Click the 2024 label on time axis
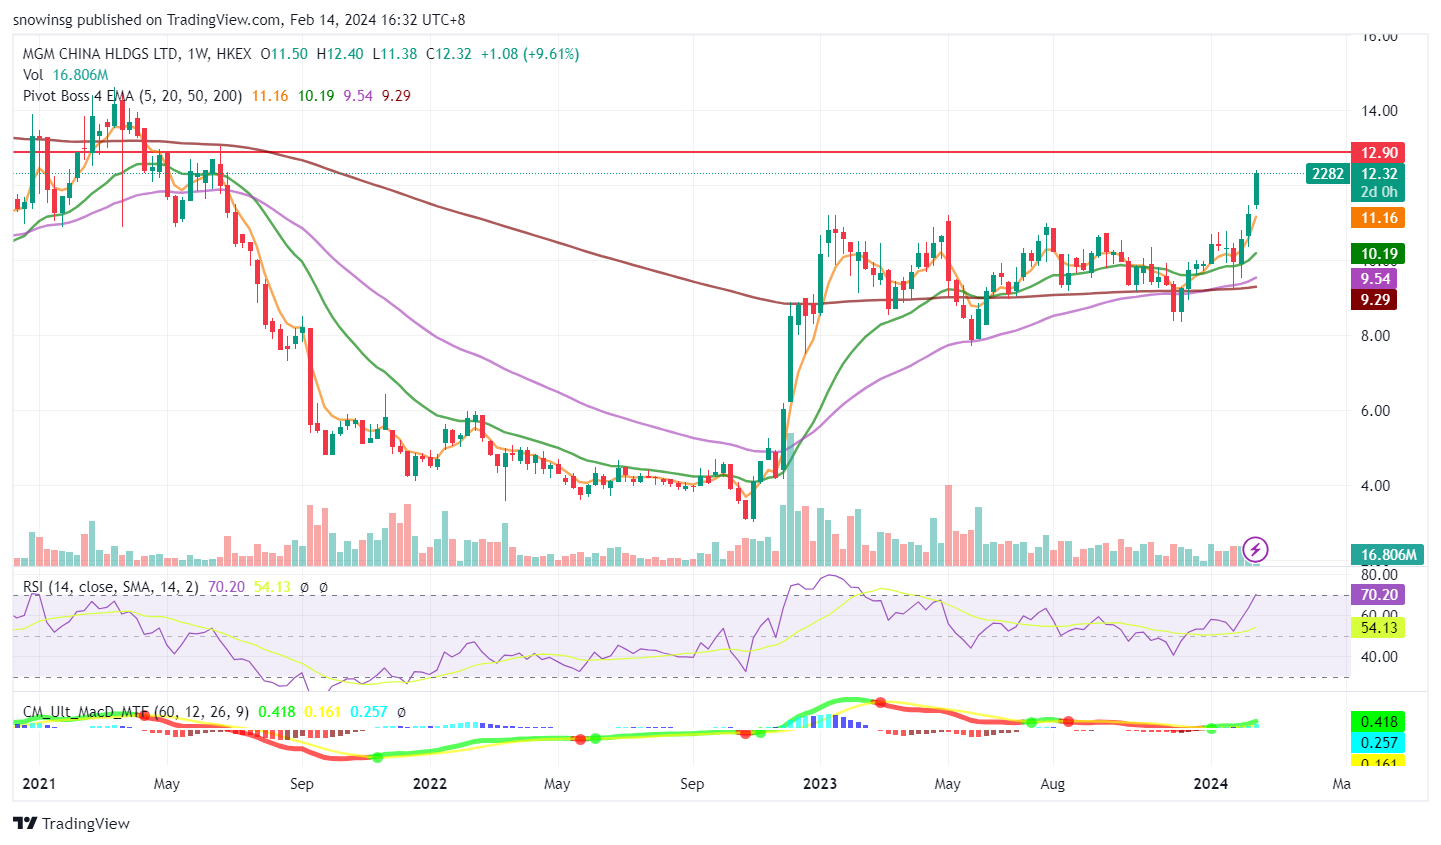 (1211, 784)
